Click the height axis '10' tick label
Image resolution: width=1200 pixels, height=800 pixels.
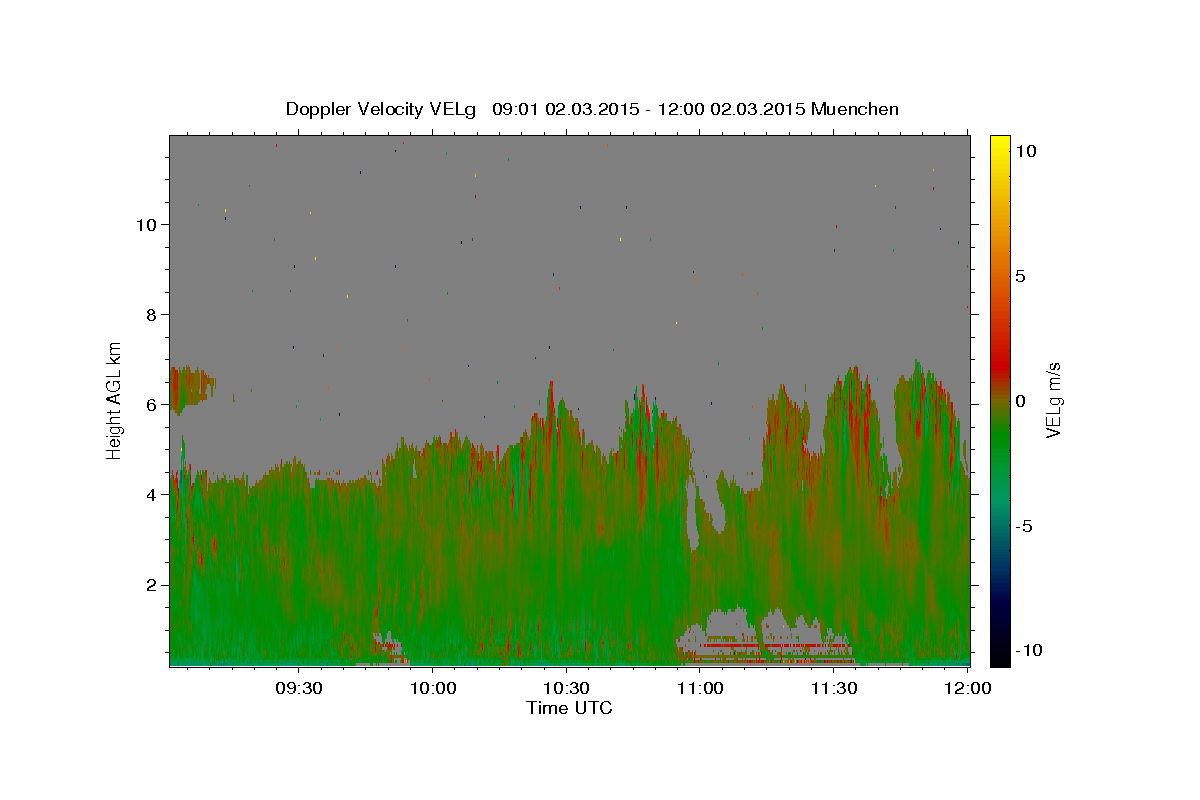(x=148, y=225)
